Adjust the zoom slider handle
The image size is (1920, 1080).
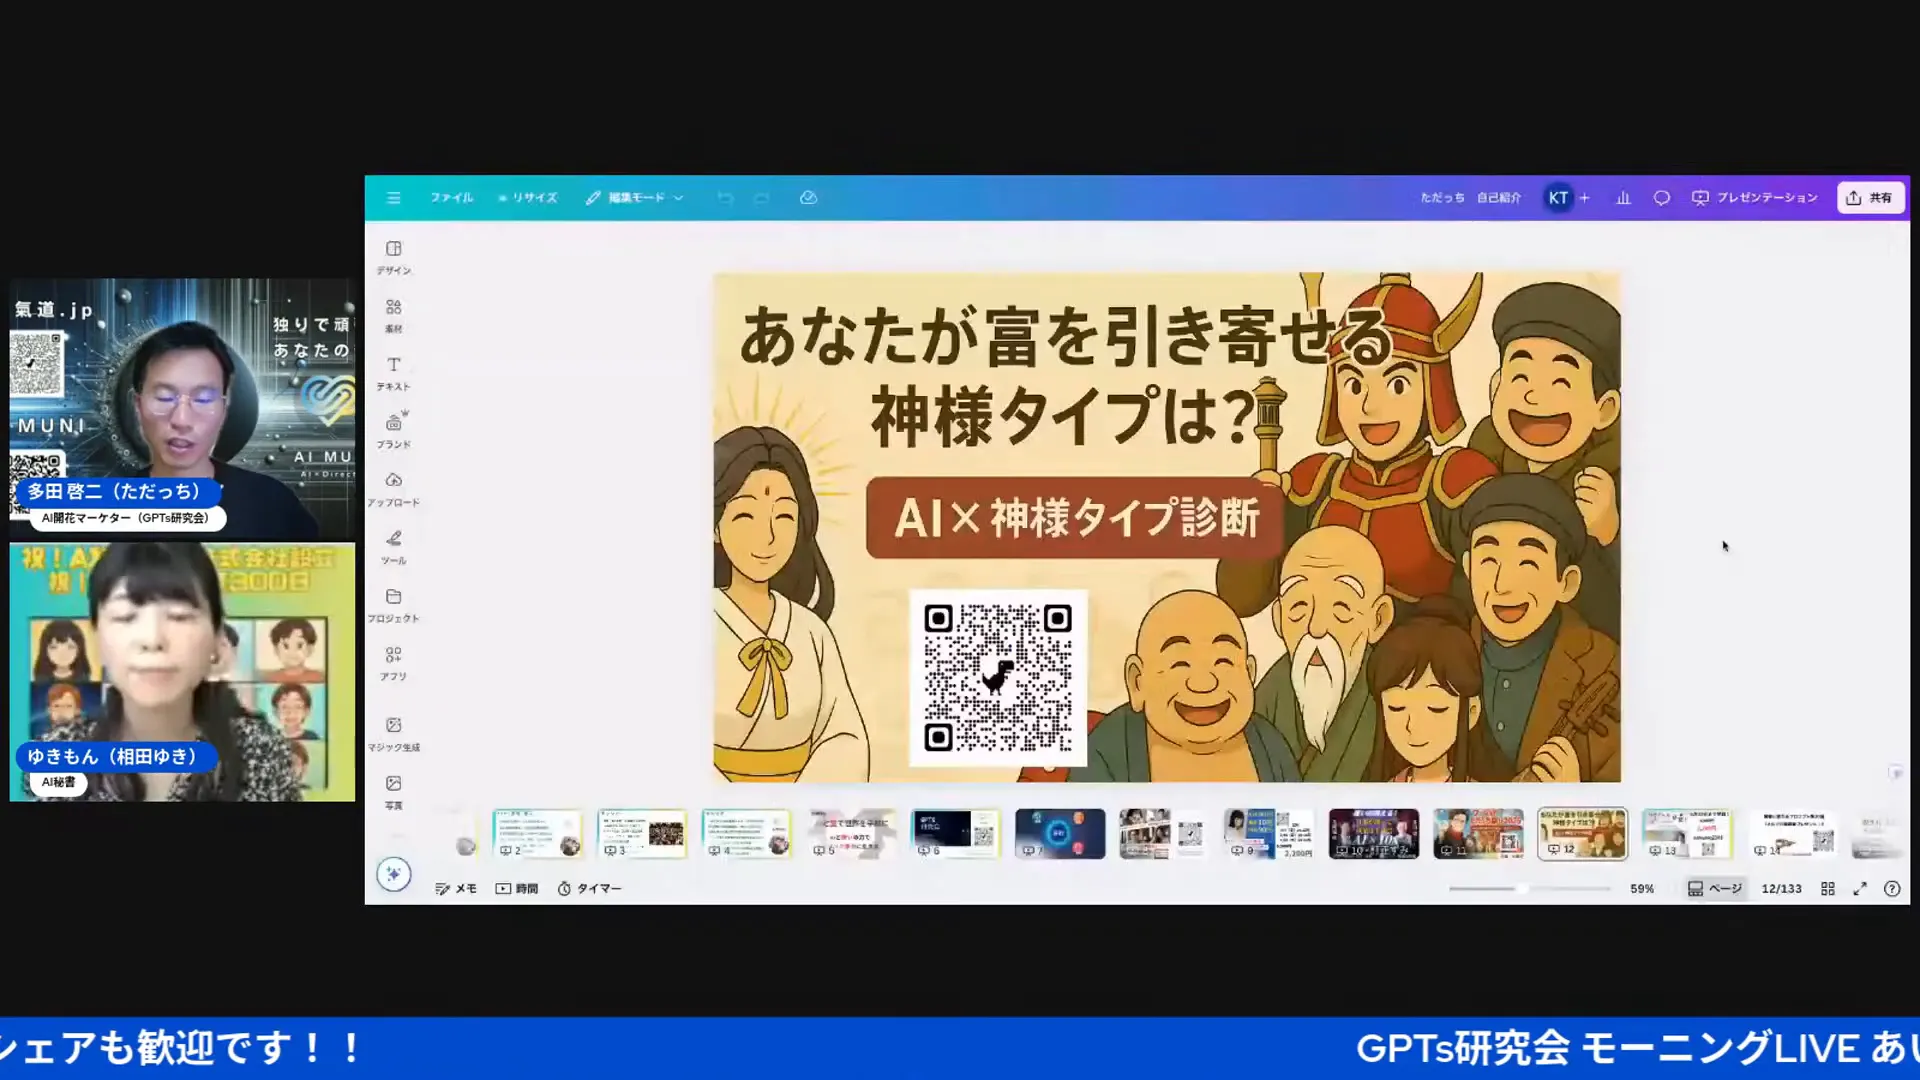[x=1521, y=888]
